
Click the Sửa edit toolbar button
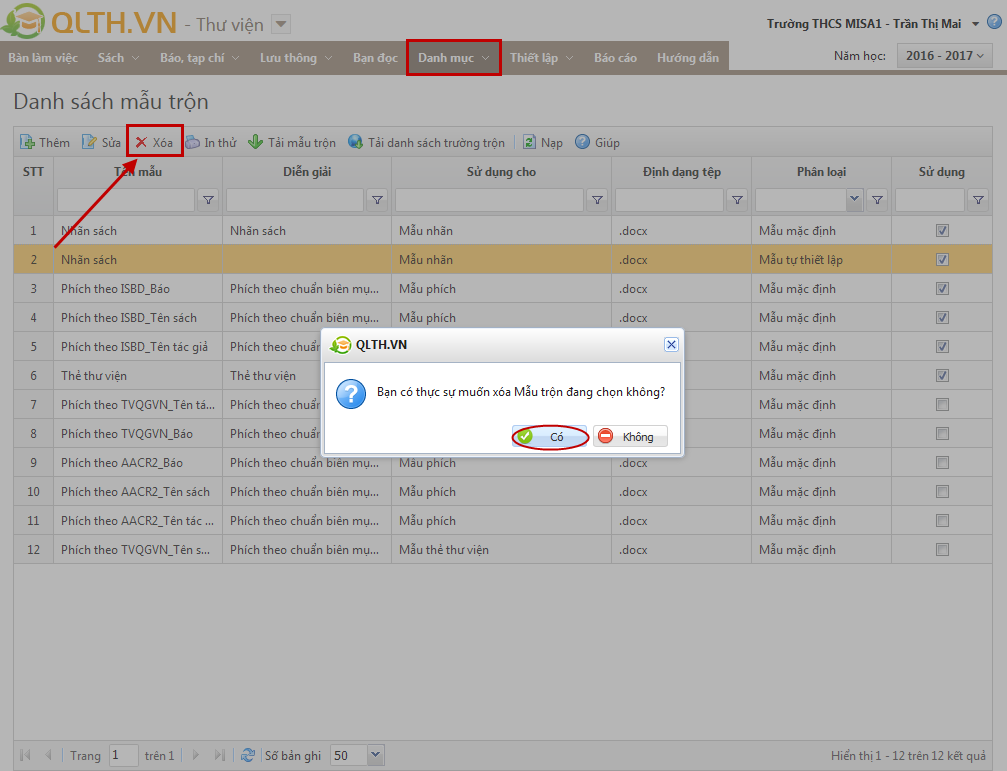tap(101, 143)
